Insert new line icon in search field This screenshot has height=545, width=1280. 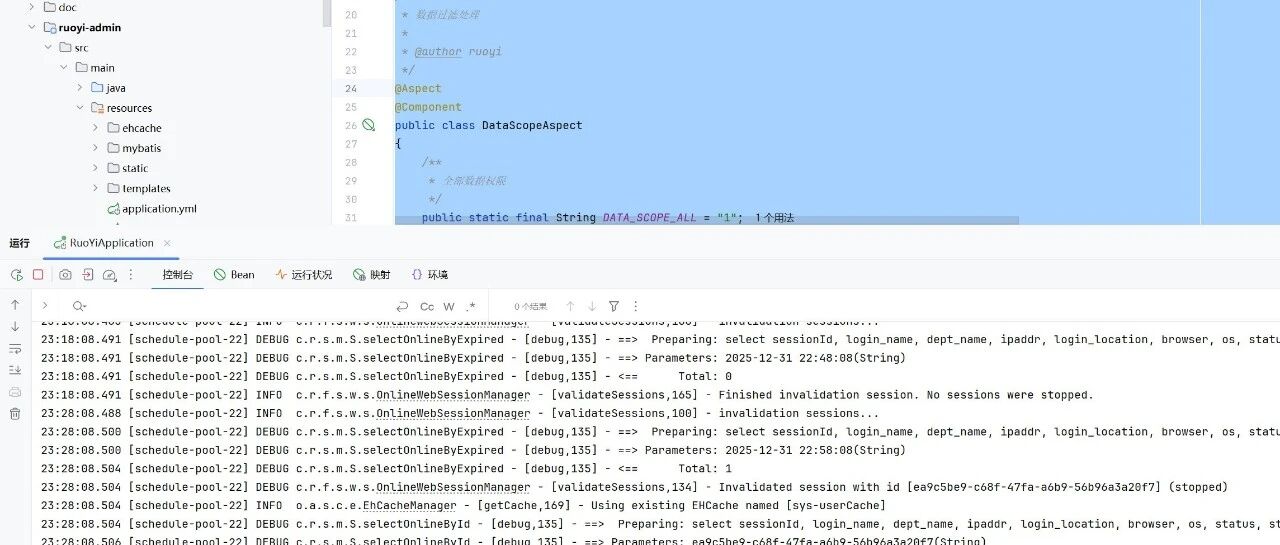point(402,306)
